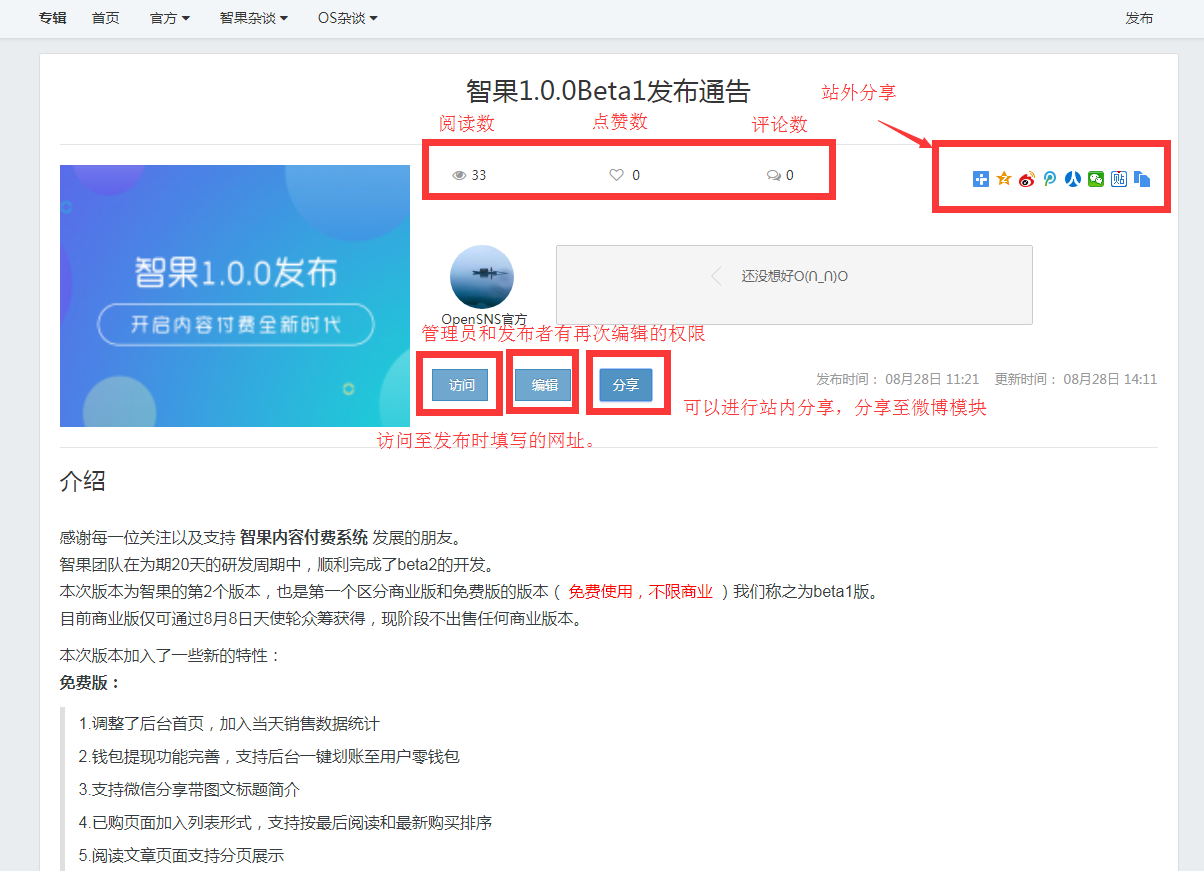This screenshot has height=871, width=1204.
Task: Click the 智果1.0.0发布 cover image
Action: pyautogui.click(x=235, y=296)
